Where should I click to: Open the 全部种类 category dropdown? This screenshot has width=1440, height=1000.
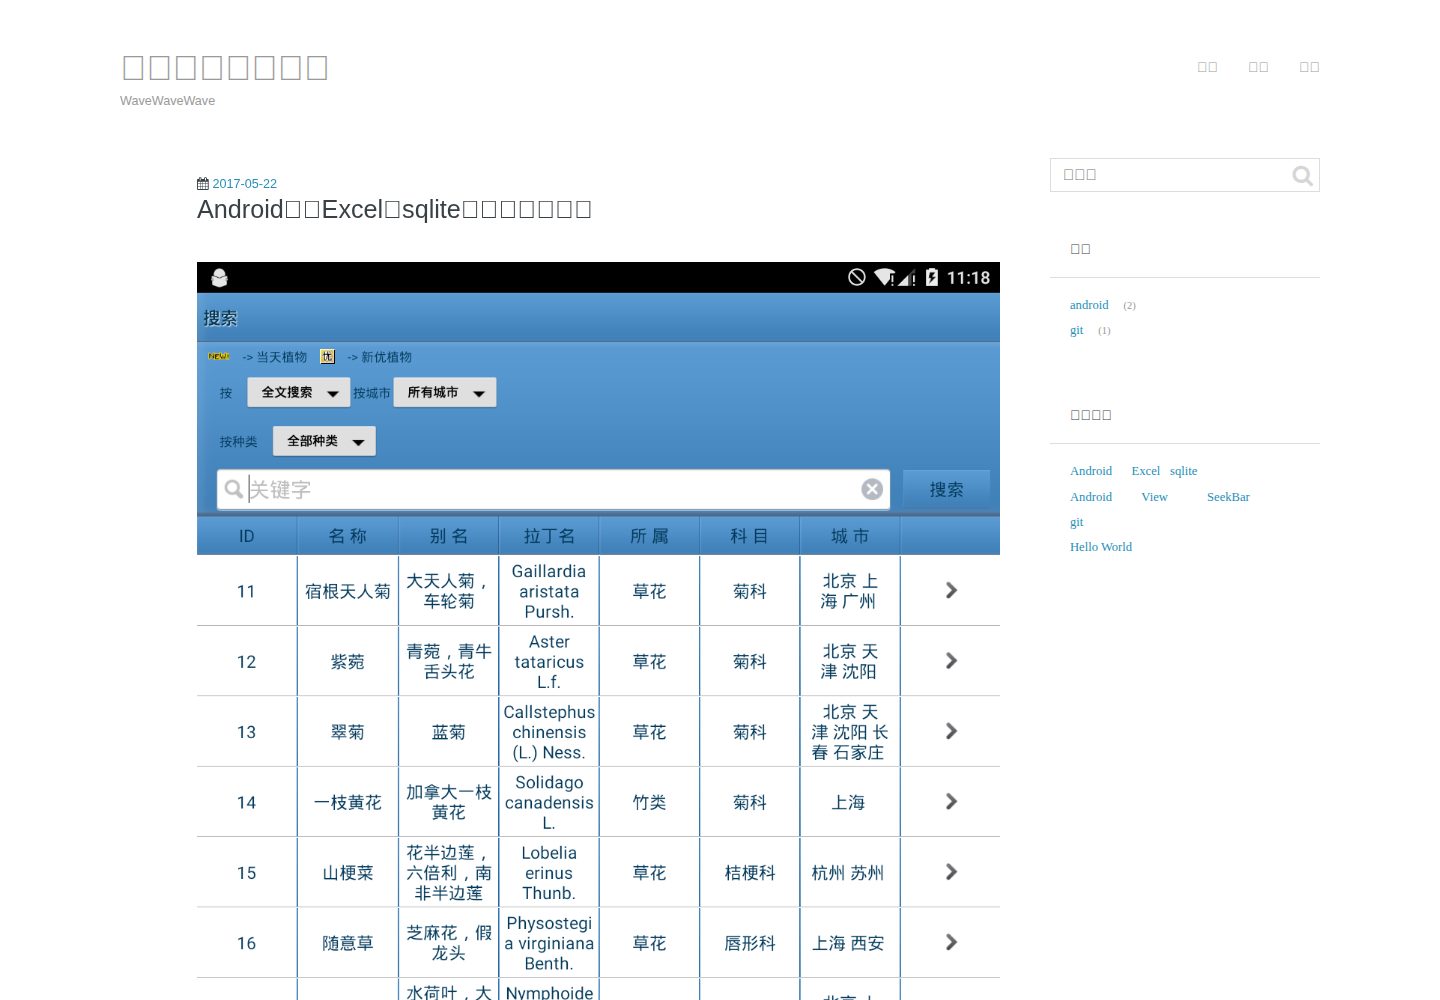tap(324, 441)
